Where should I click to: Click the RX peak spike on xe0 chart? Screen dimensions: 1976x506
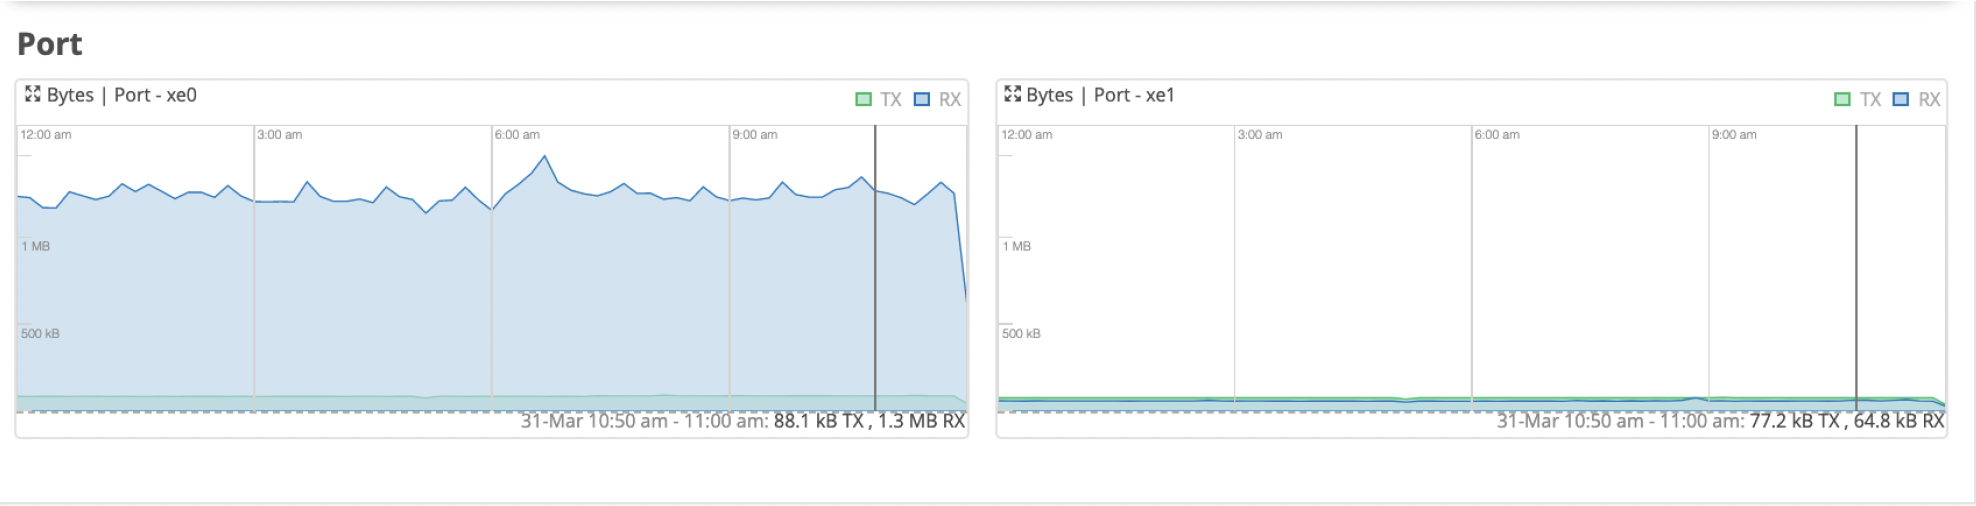point(544,157)
